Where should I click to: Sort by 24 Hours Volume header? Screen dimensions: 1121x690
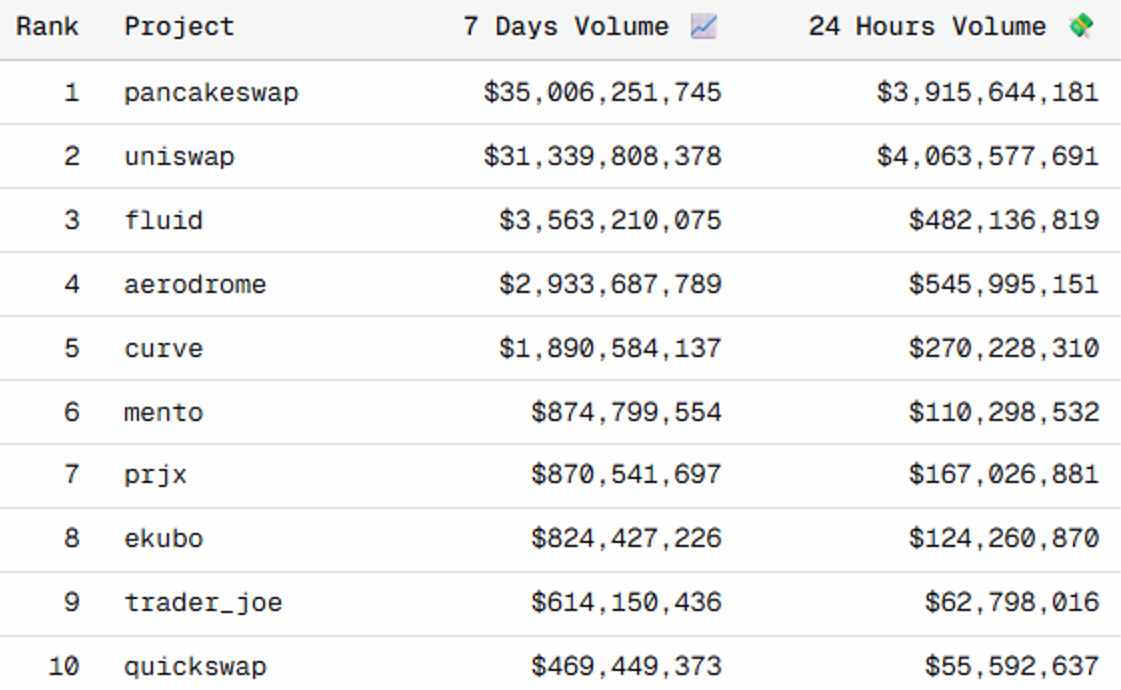pos(926,27)
